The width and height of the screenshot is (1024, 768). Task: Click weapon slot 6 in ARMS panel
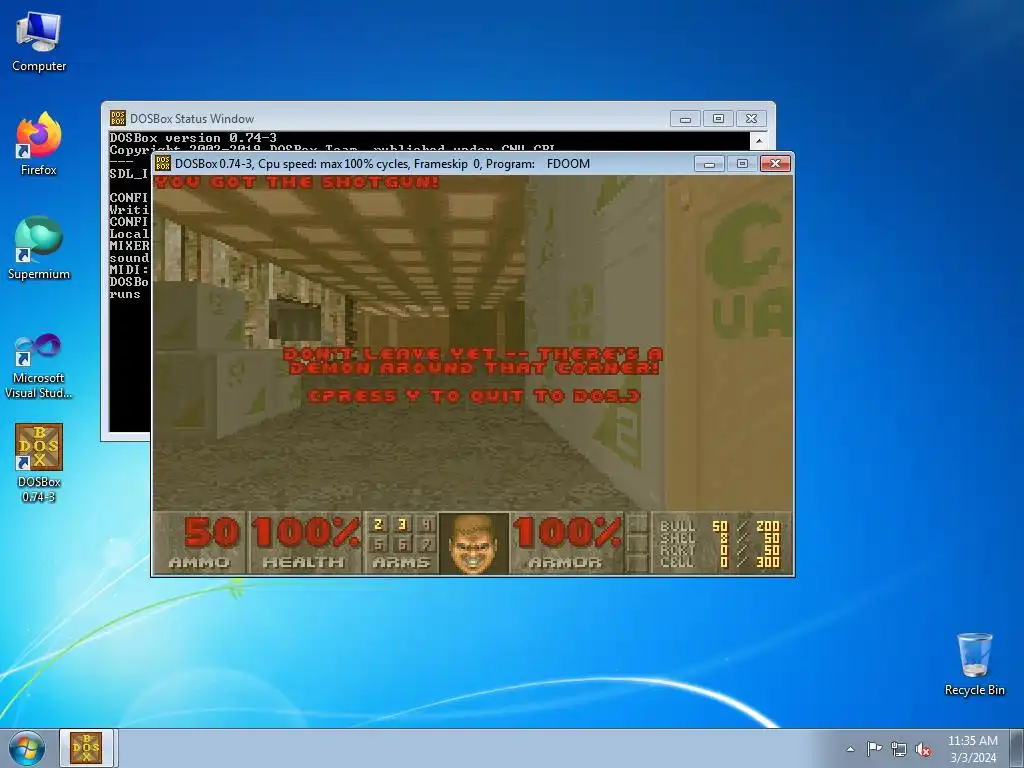[x=402, y=543]
